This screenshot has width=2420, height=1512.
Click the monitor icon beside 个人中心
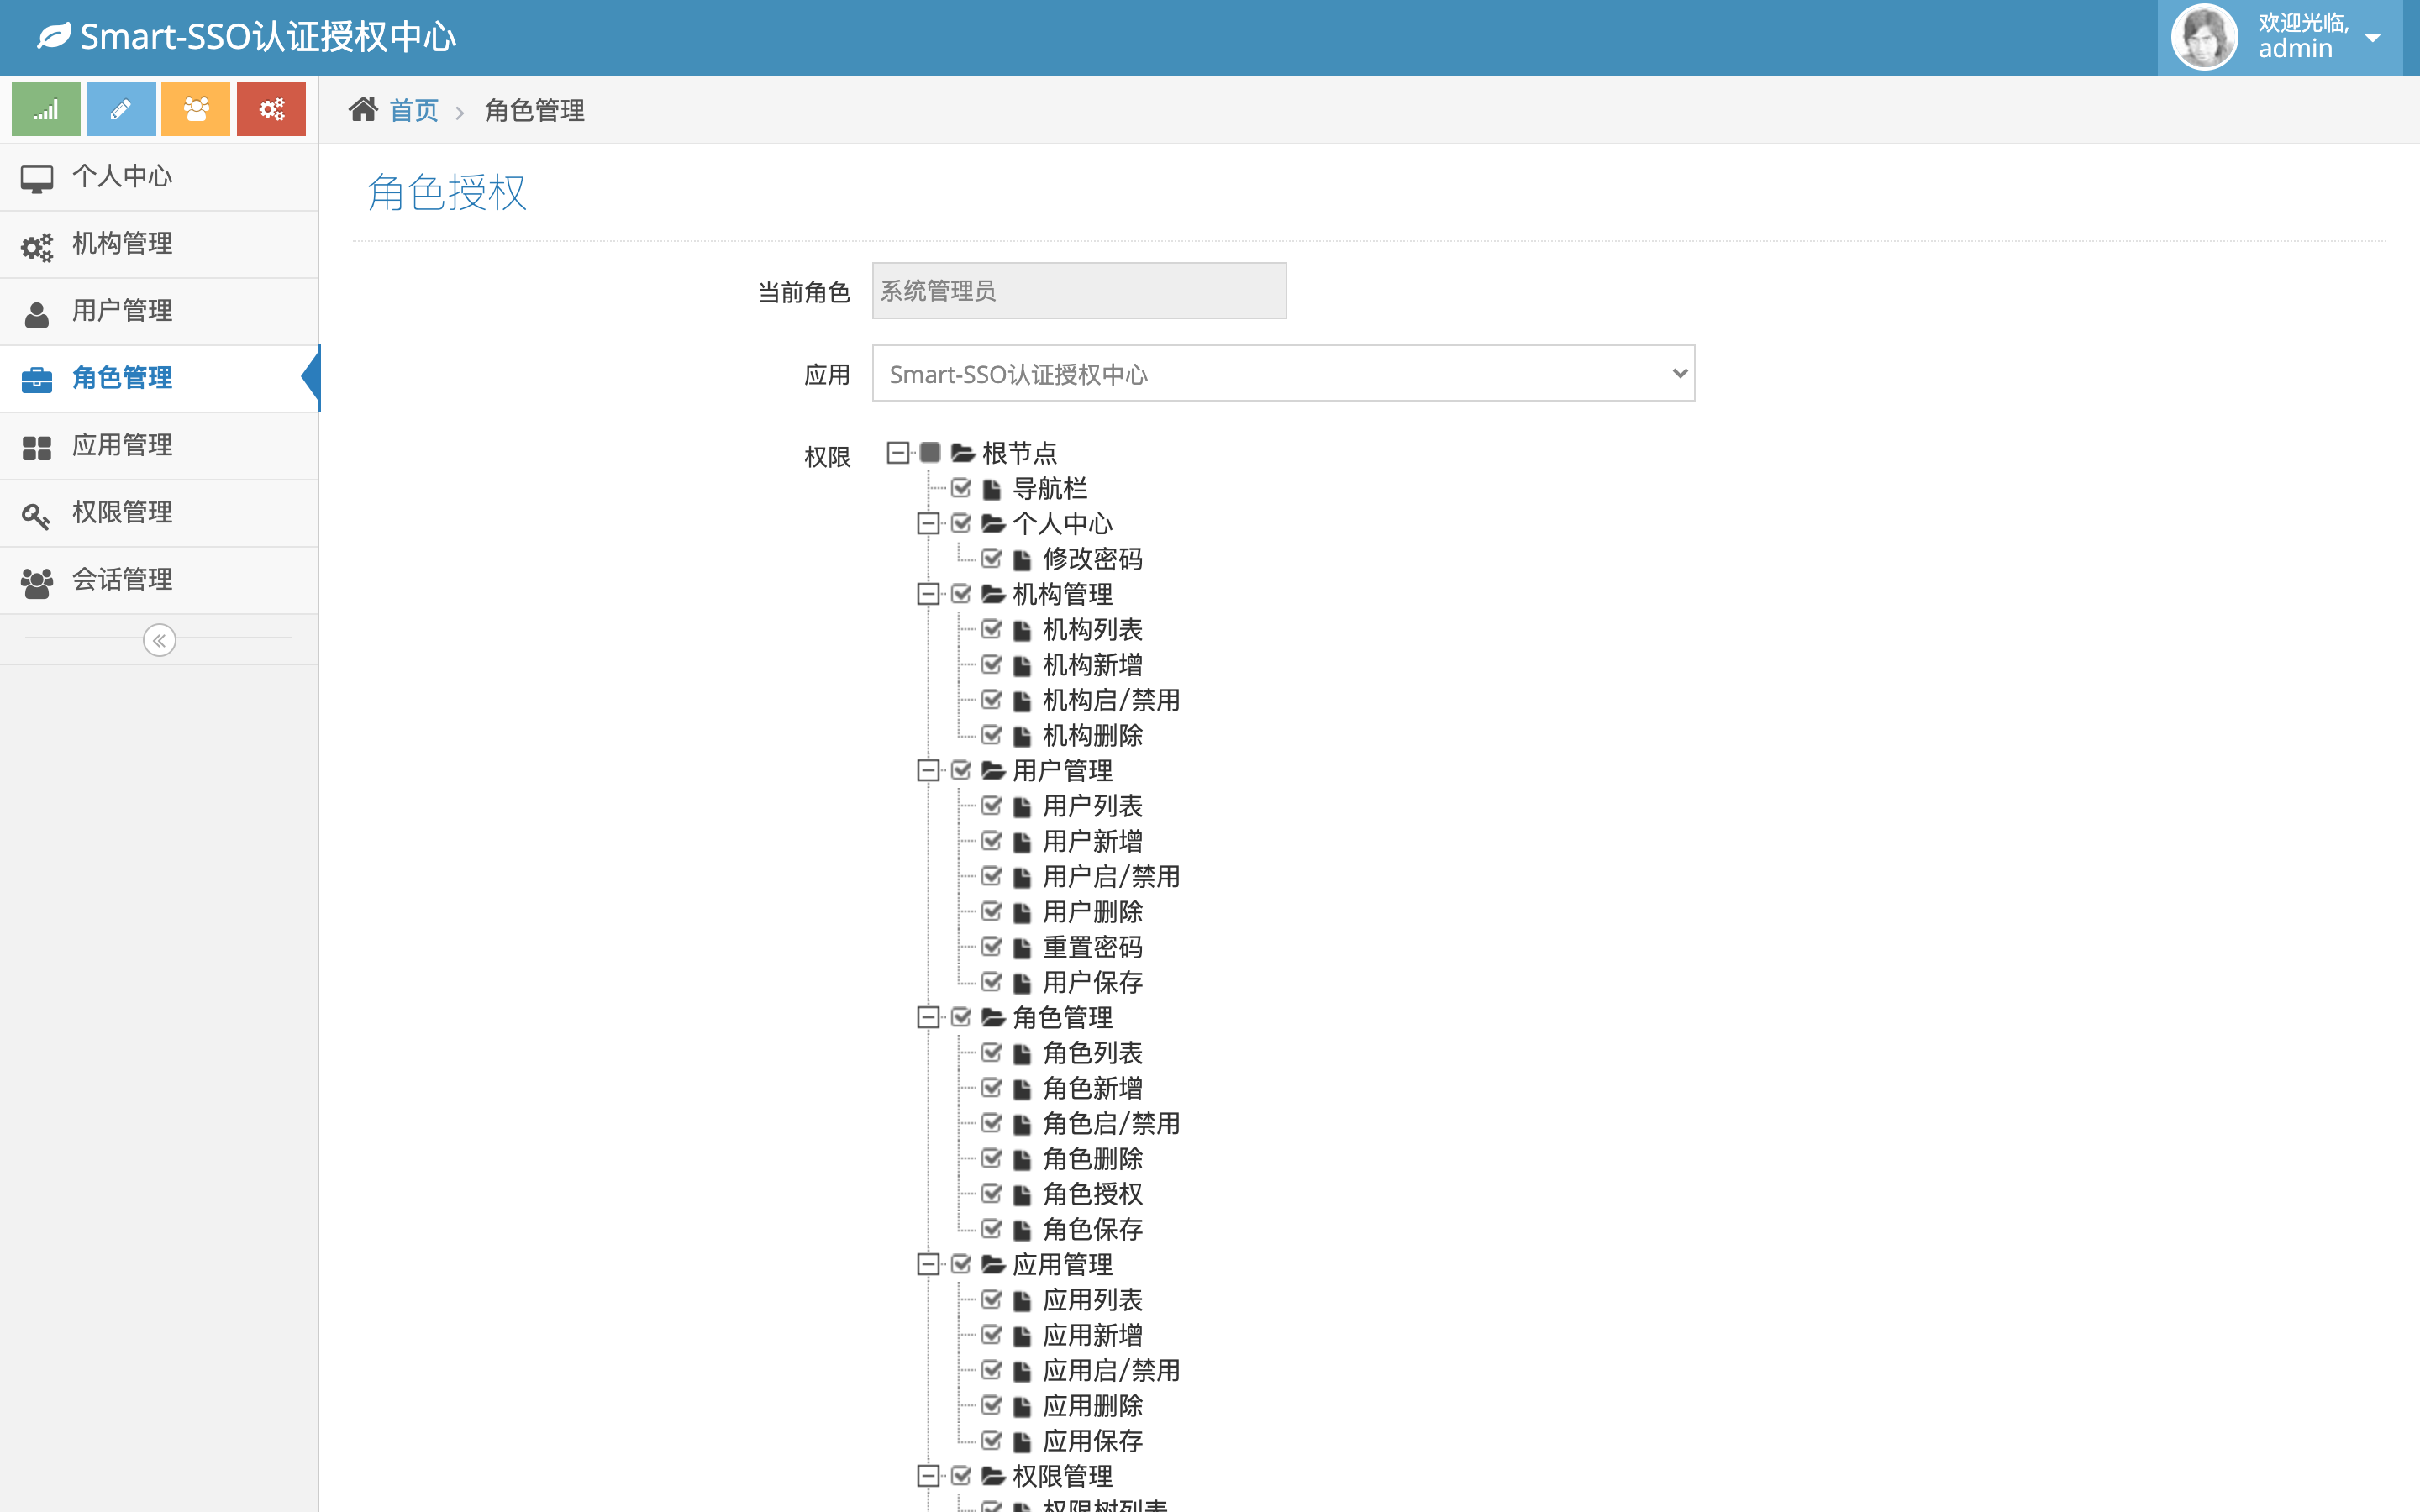pyautogui.click(x=37, y=179)
